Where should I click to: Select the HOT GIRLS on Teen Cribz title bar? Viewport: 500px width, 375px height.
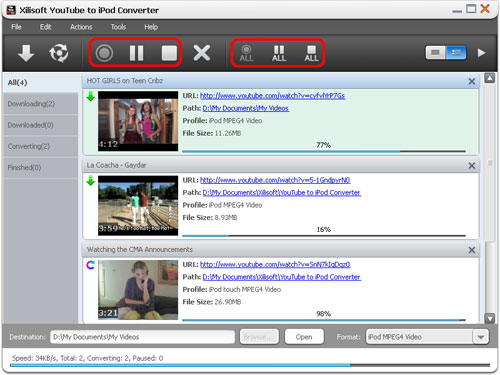point(281,81)
